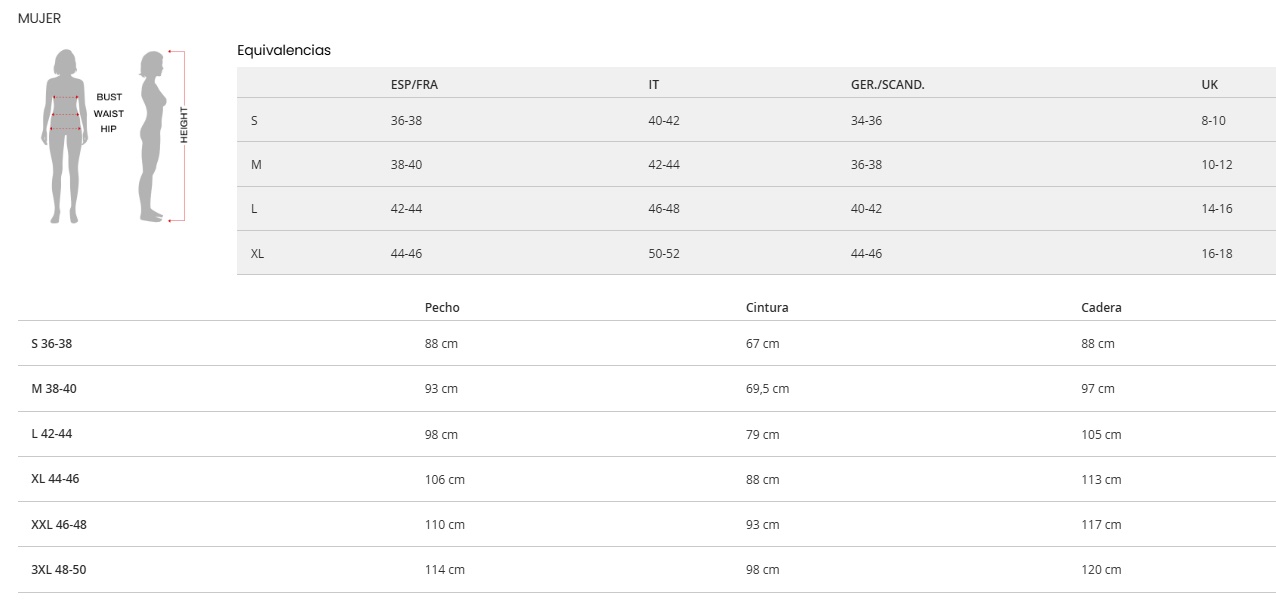Click the Equivalencias table title
This screenshot has width=1276, height=609.
click(283, 50)
